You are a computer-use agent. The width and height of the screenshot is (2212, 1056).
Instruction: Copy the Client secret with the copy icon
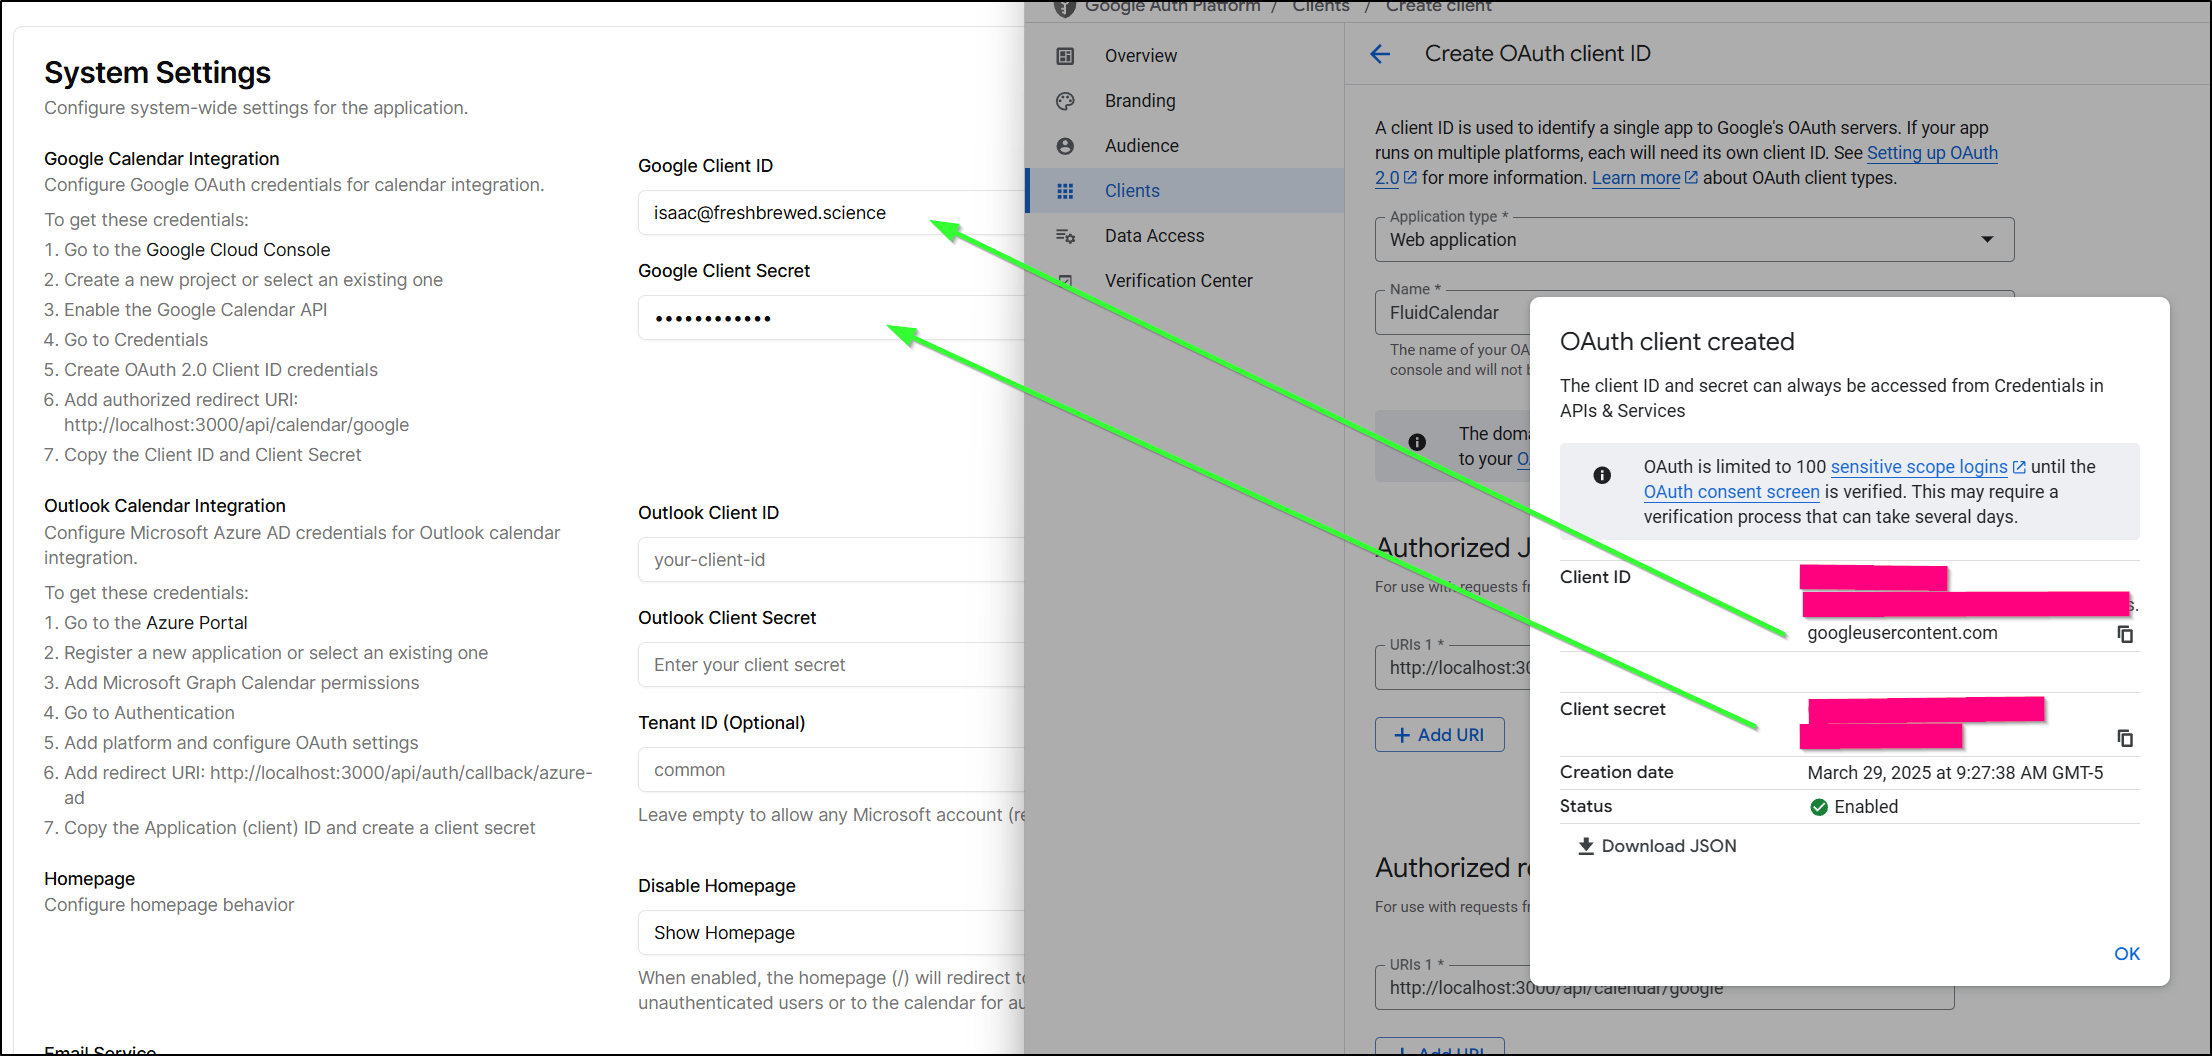tap(2125, 738)
